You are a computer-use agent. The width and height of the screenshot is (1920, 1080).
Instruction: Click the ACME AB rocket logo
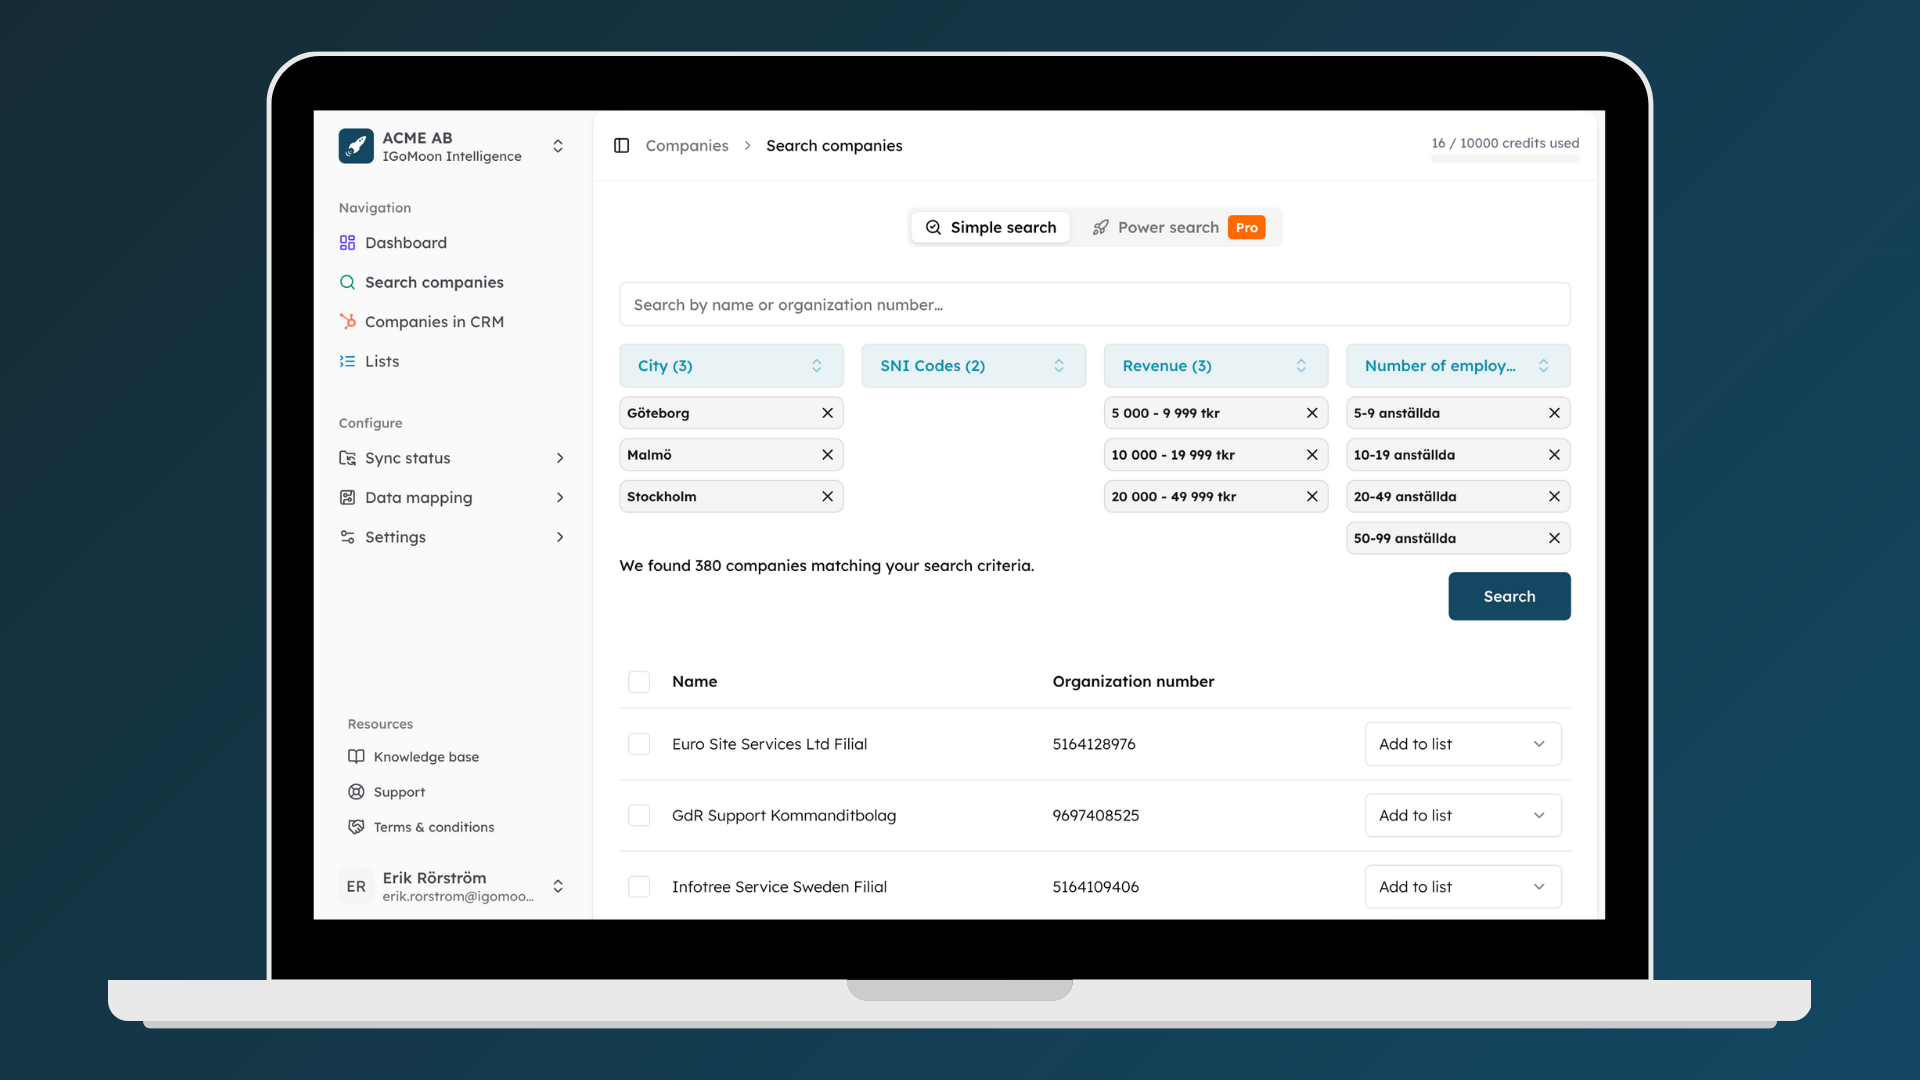pos(356,146)
